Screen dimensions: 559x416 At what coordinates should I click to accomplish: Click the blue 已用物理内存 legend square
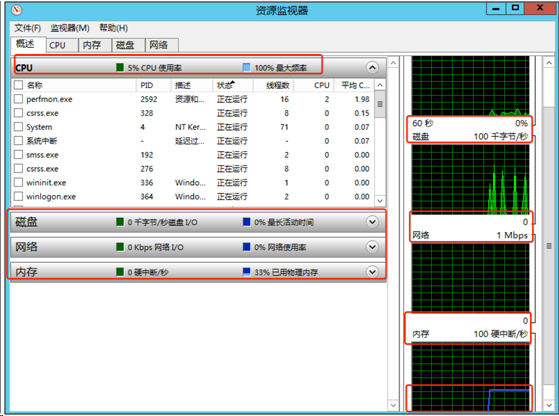tap(246, 272)
